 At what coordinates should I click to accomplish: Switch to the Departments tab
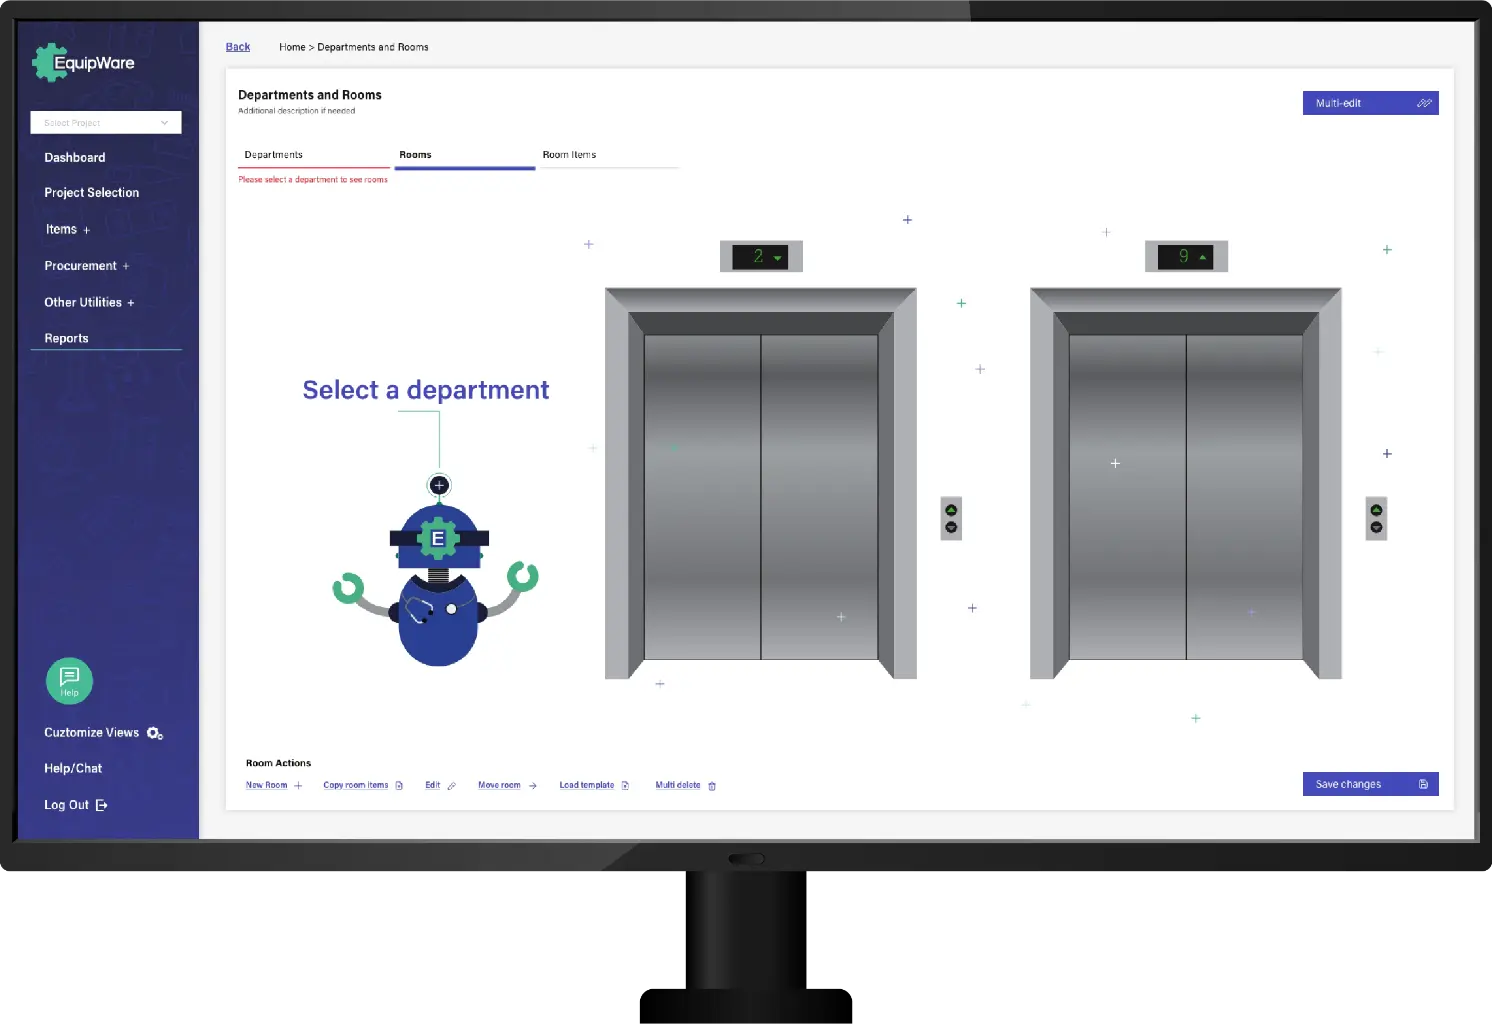pos(273,154)
